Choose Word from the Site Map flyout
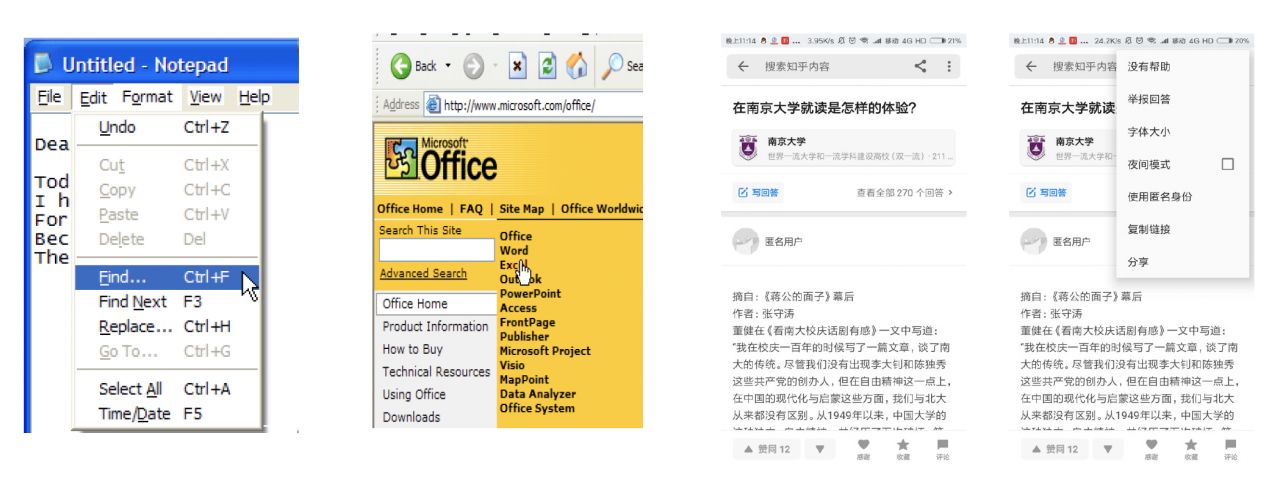 tap(514, 251)
